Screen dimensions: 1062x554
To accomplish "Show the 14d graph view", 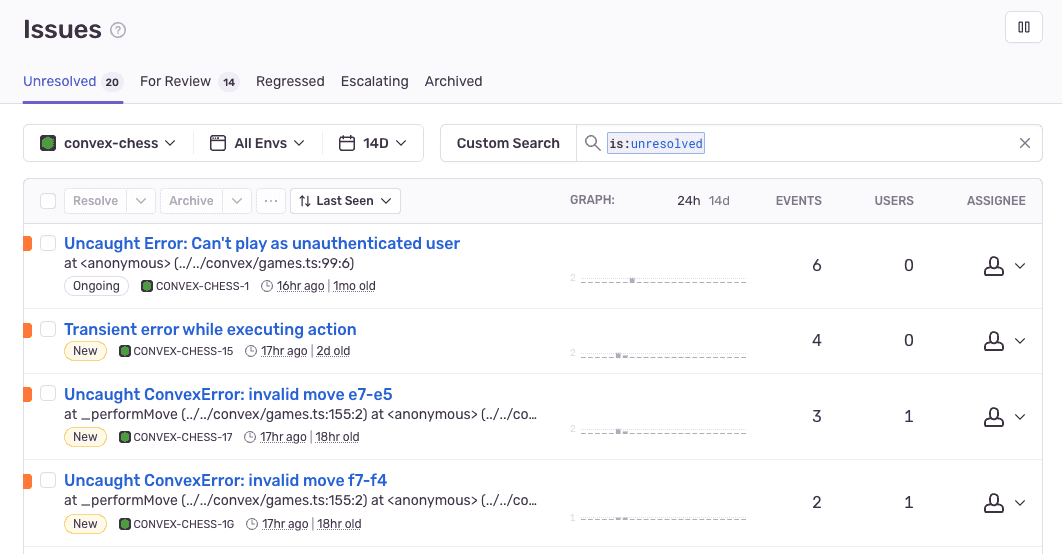I will 719,201.
